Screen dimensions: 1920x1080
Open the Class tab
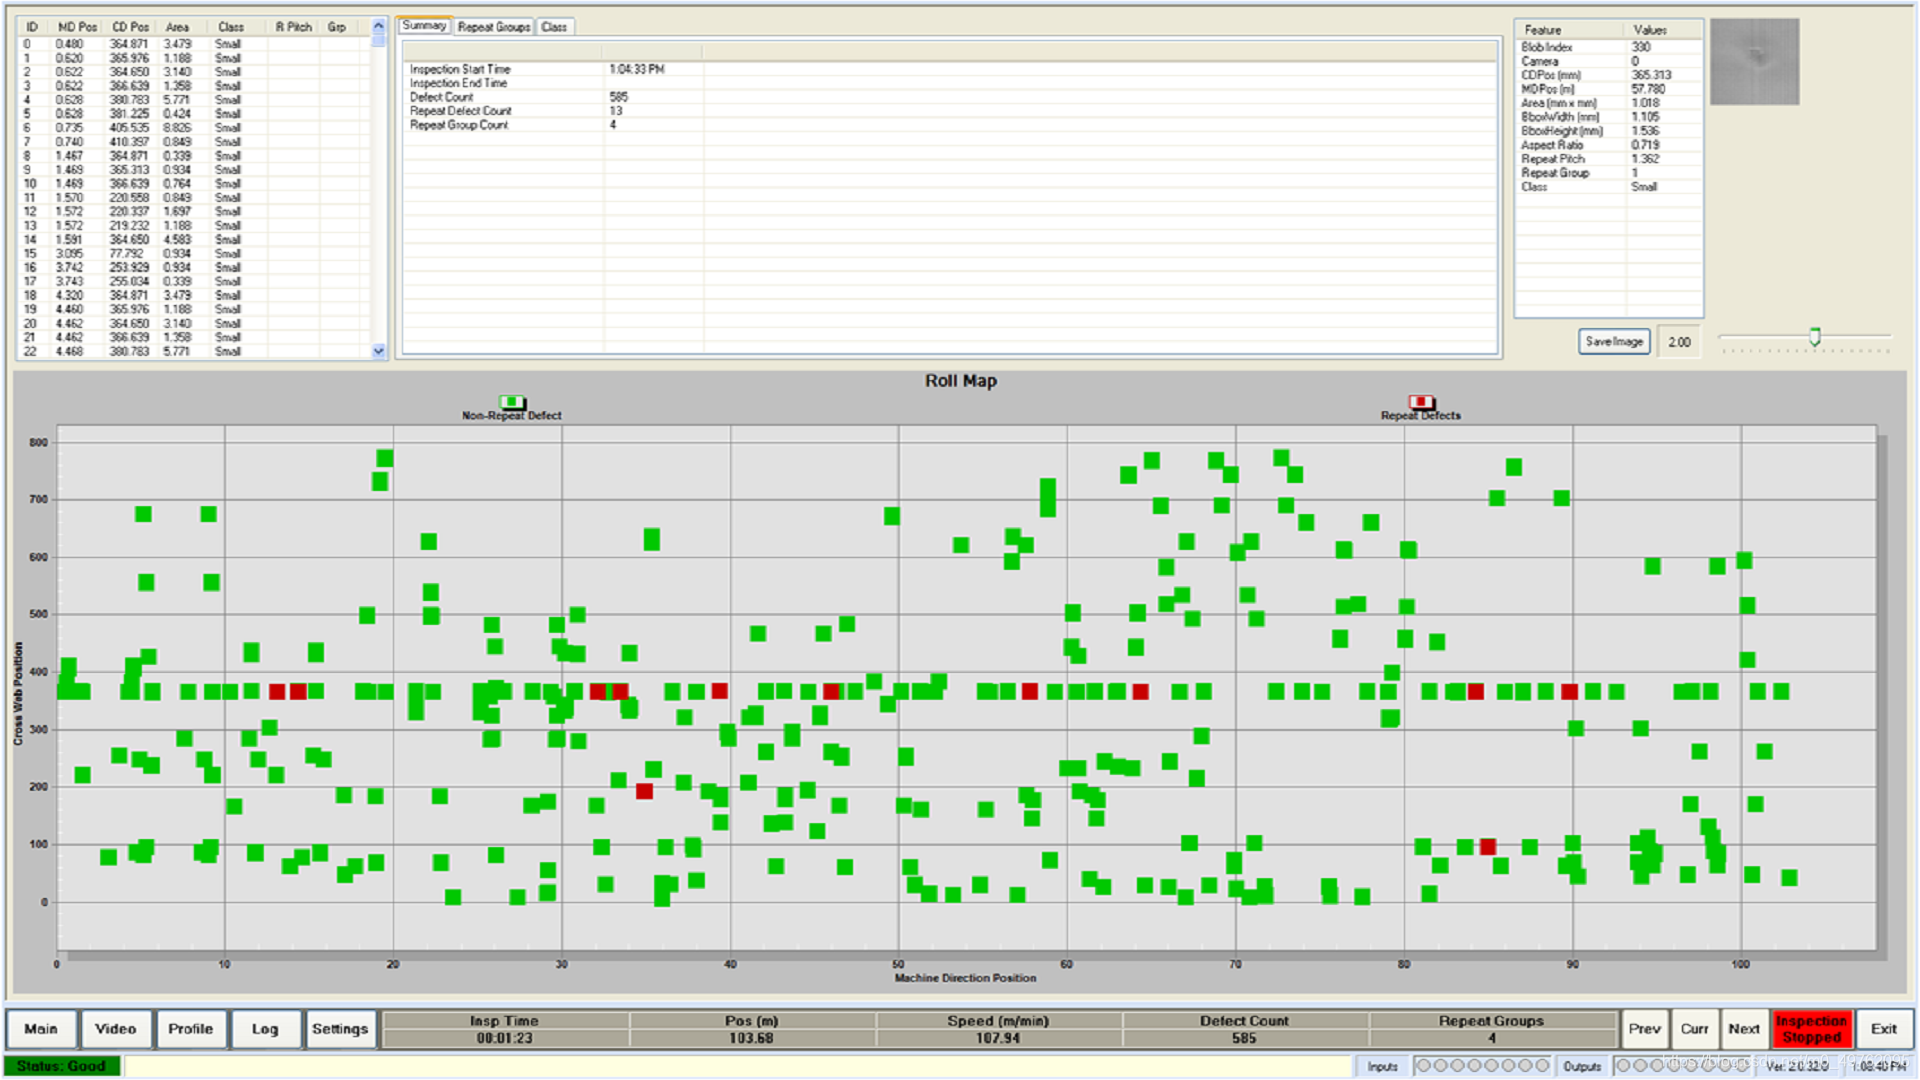click(x=554, y=27)
